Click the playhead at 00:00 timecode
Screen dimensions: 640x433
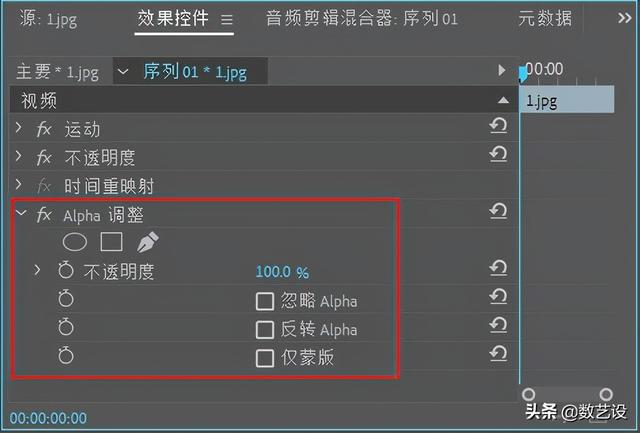point(523,74)
